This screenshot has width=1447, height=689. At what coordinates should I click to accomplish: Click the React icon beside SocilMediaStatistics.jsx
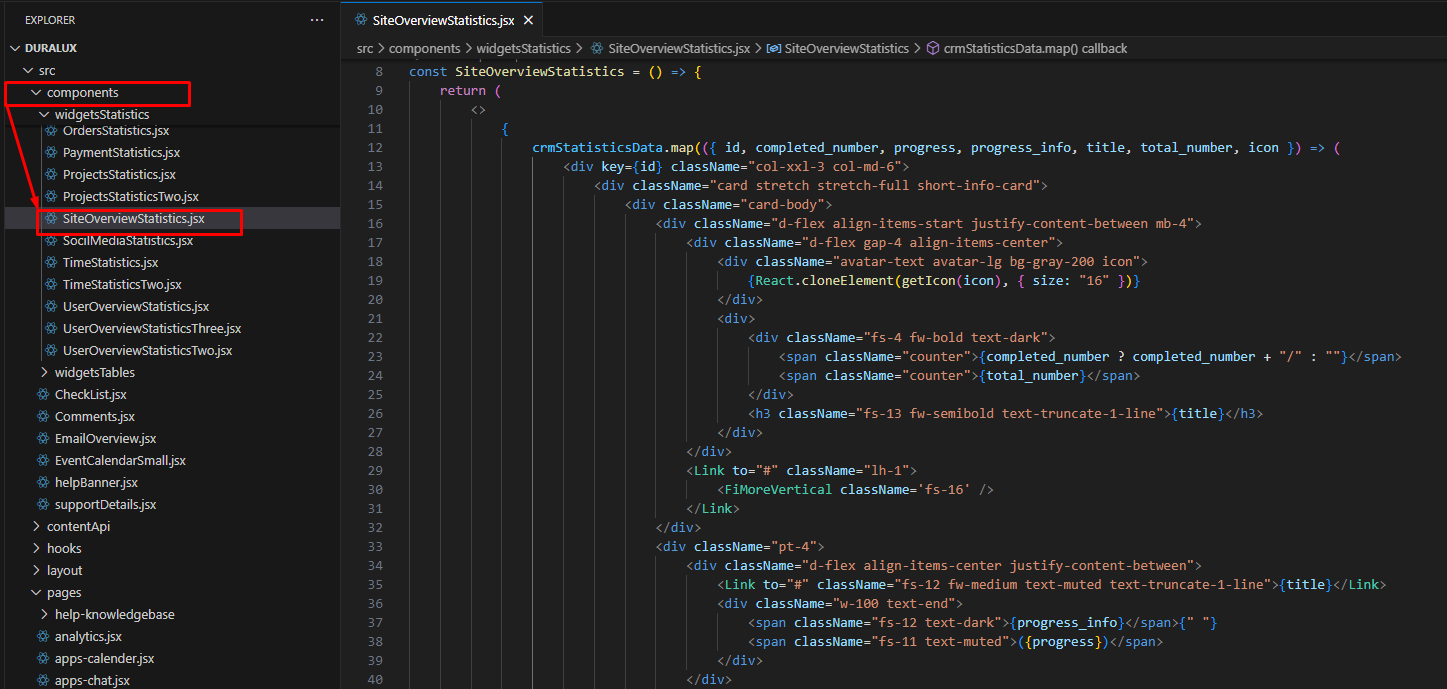(52, 241)
